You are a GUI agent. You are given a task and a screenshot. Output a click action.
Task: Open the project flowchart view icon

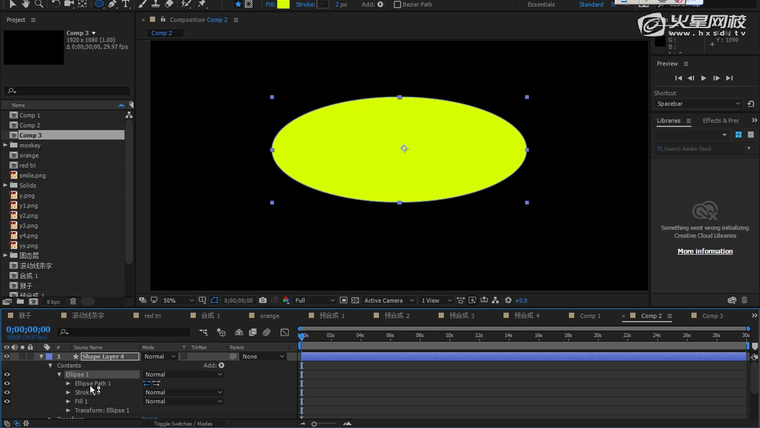pos(129,115)
